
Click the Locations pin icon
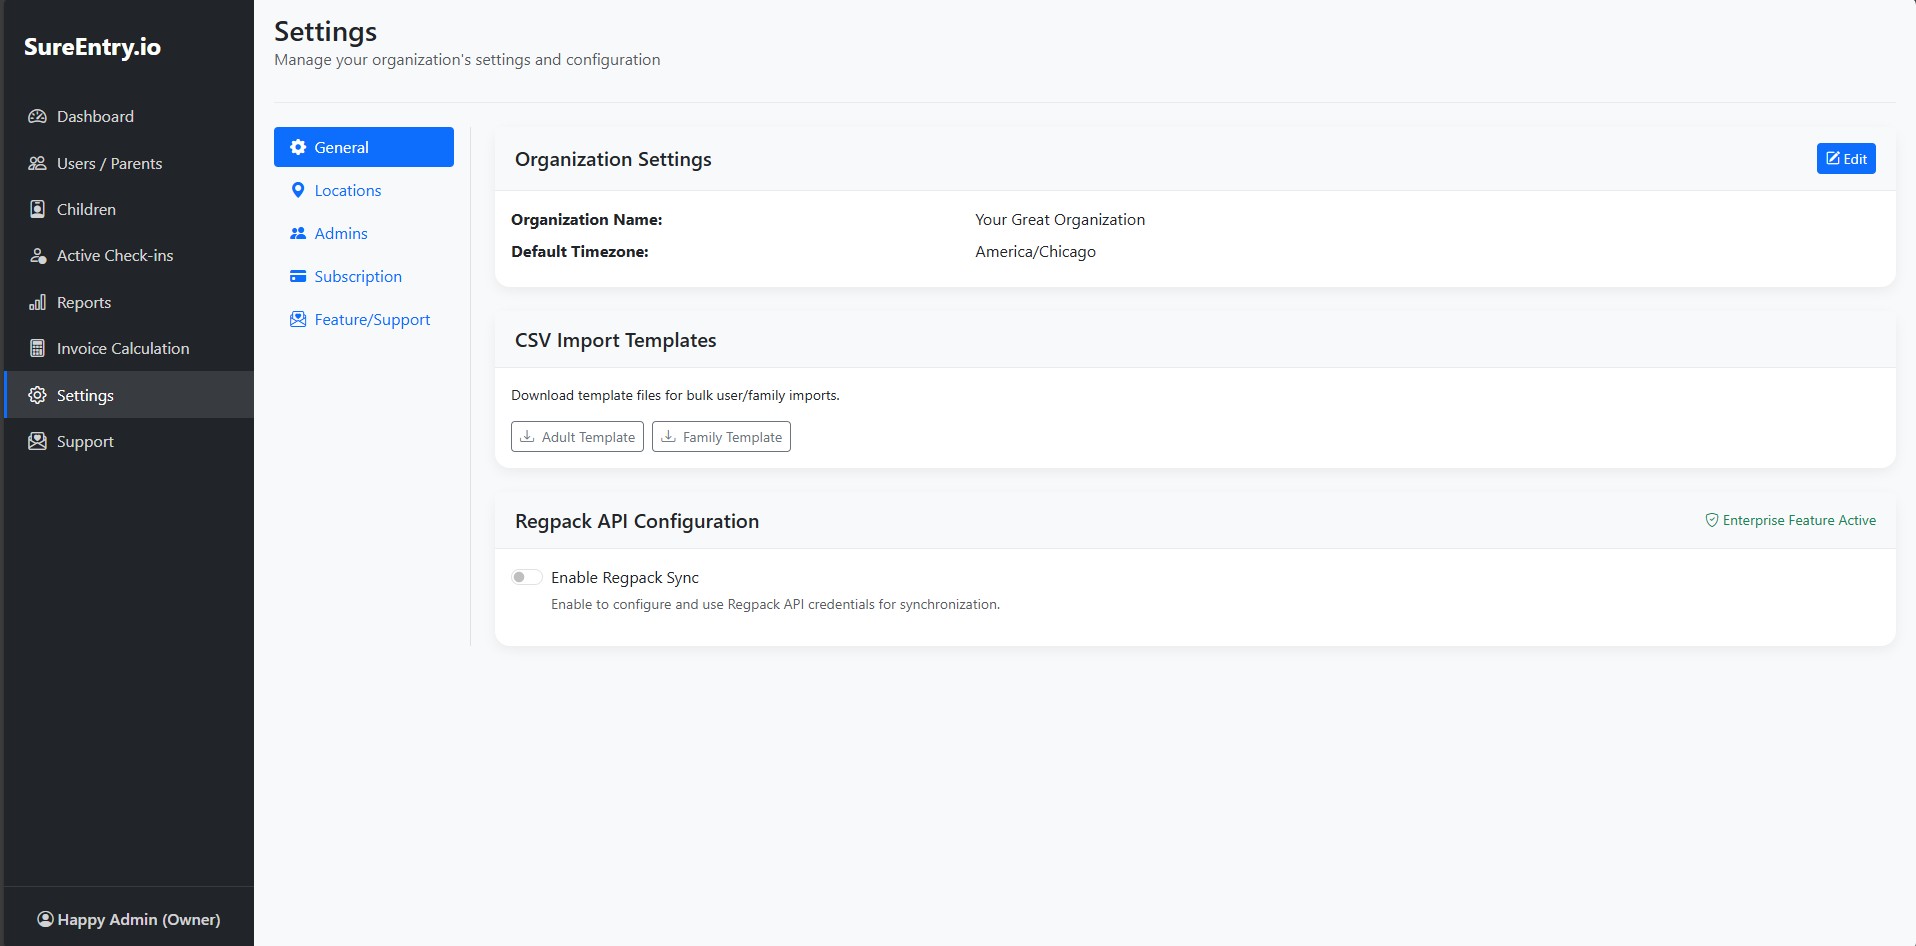[297, 190]
